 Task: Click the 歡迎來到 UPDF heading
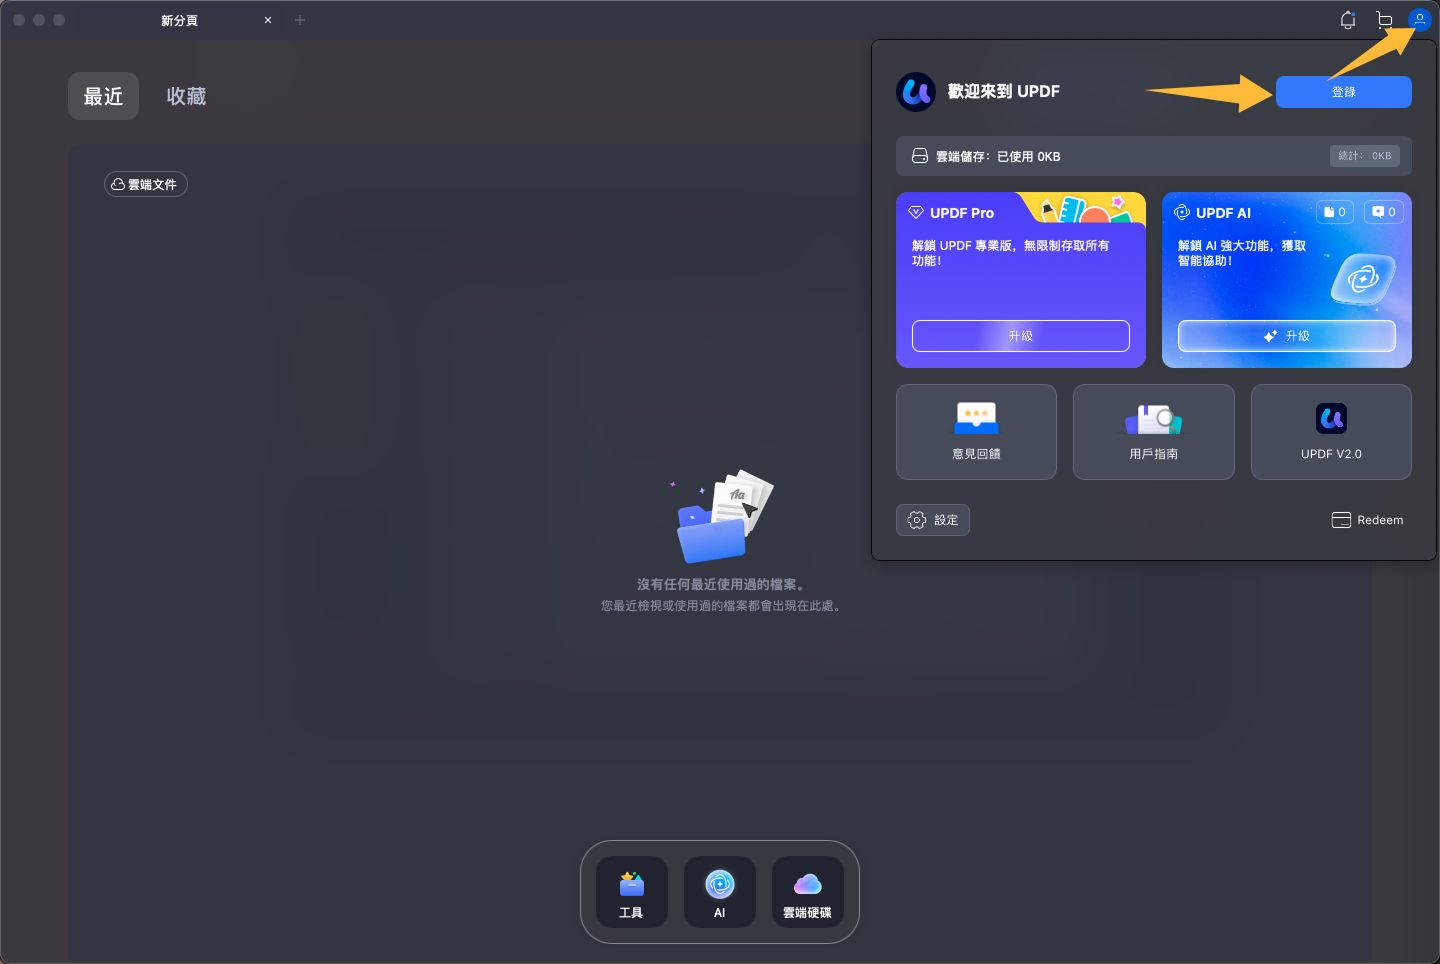pyautogui.click(x=1004, y=92)
